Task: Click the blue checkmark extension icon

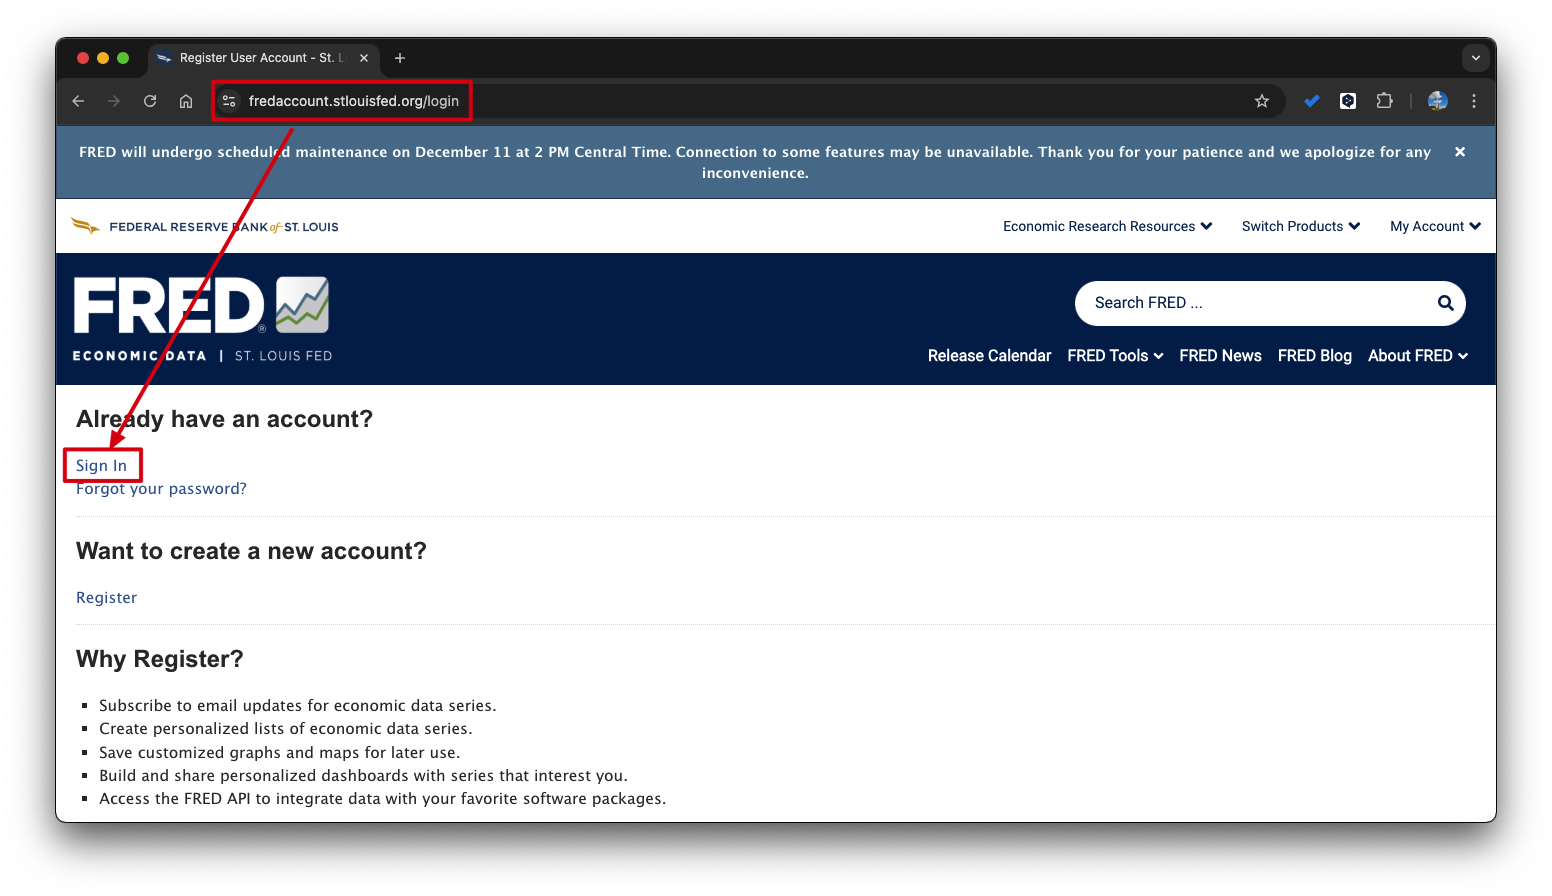Action: (x=1312, y=101)
